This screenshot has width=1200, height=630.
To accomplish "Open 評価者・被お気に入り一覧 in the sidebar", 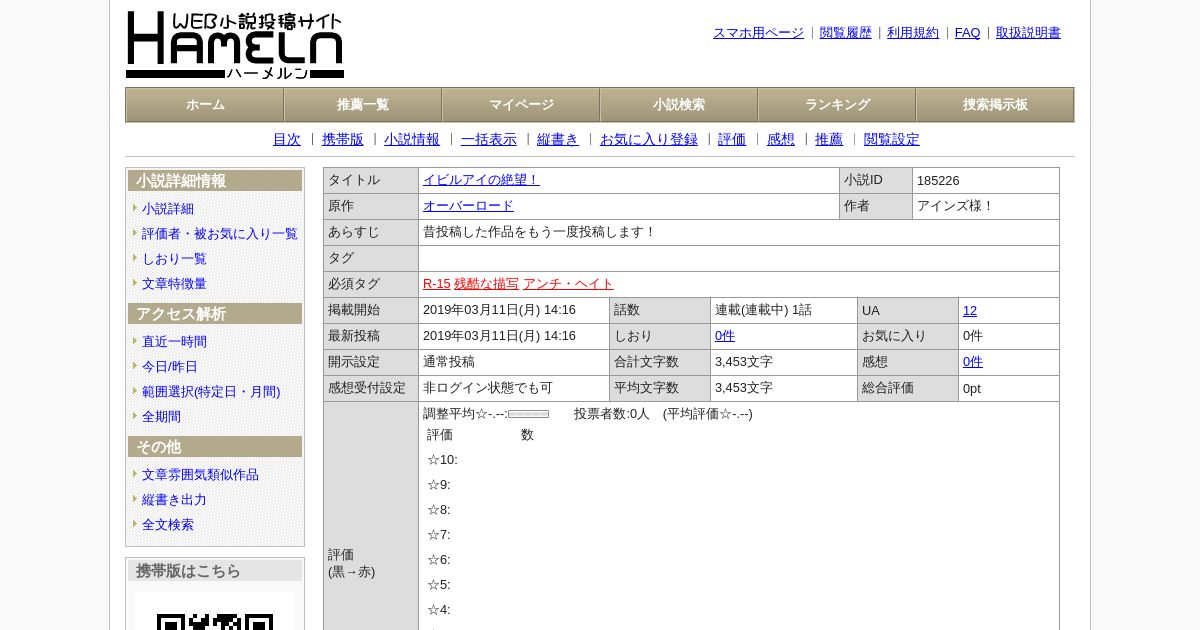I will click(220, 234).
